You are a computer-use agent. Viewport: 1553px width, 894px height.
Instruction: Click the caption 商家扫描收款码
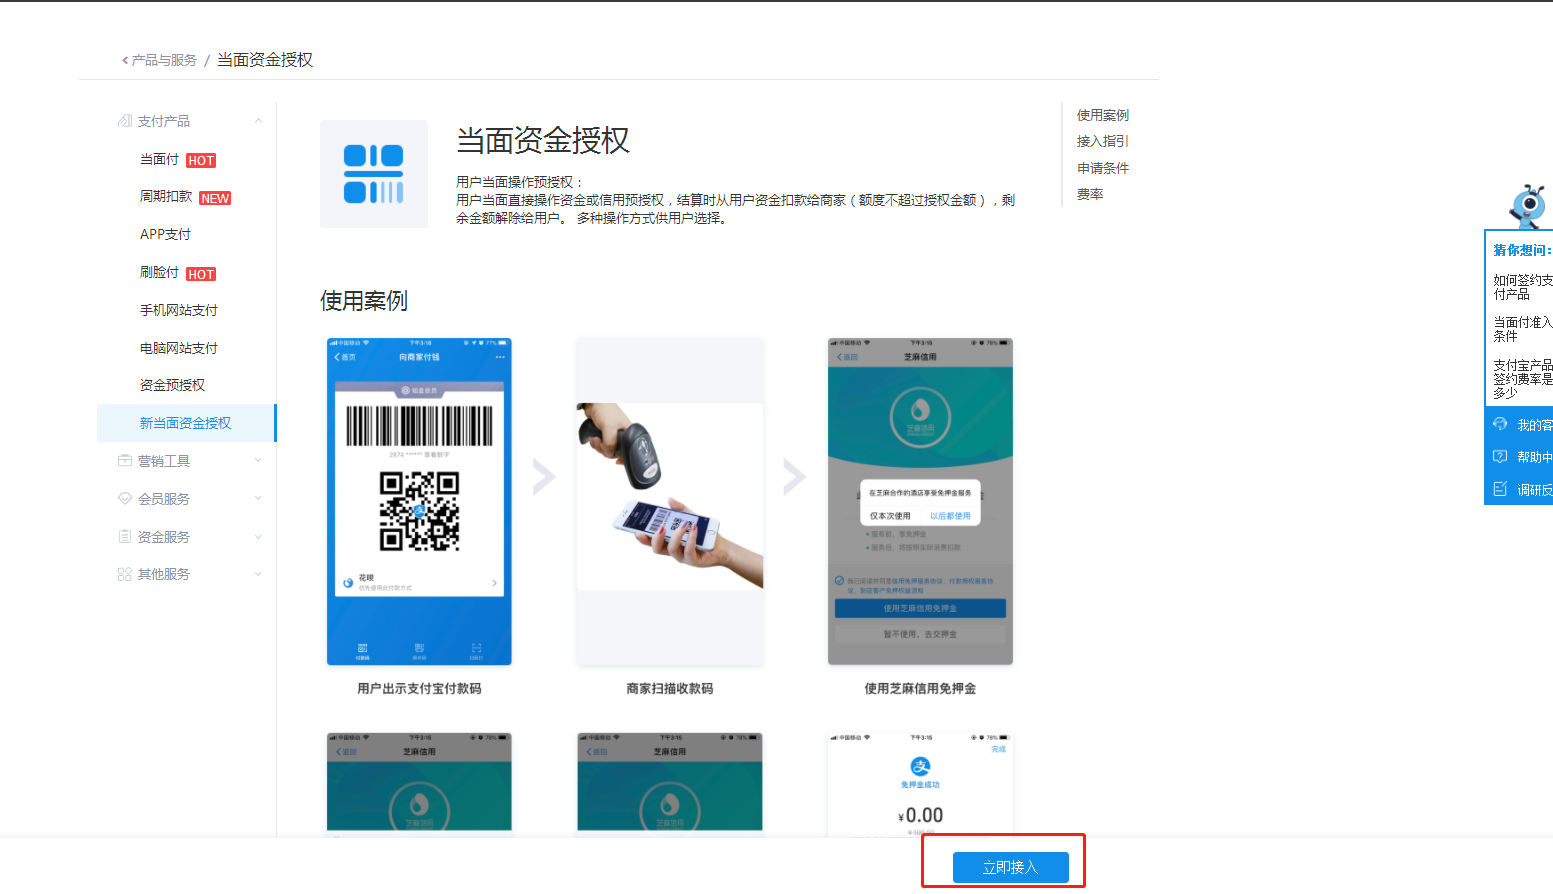[x=670, y=689]
